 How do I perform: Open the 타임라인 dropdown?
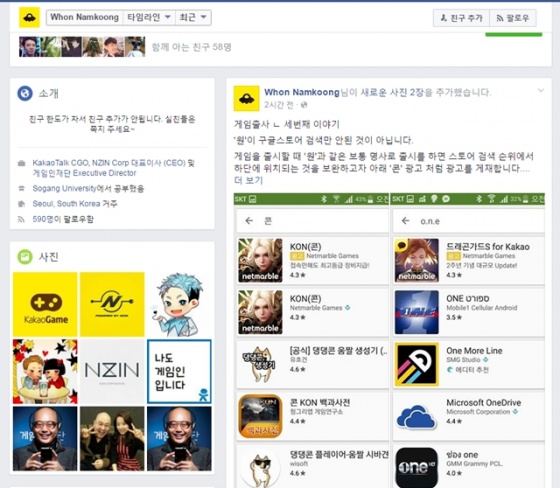[x=149, y=18]
